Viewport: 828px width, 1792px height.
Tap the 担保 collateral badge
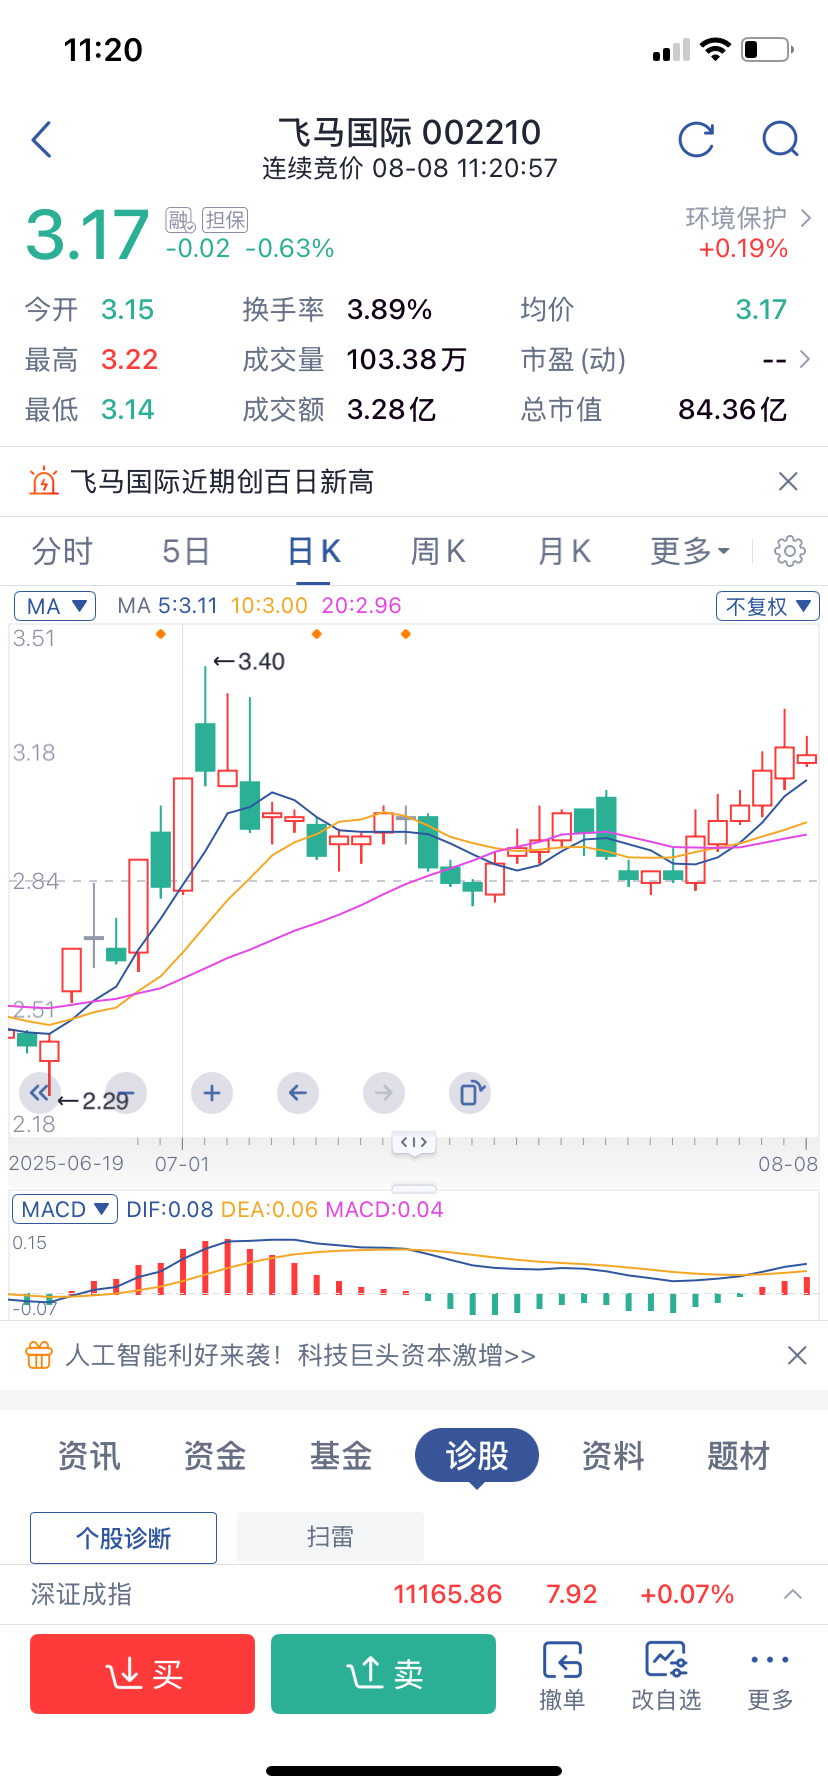(x=225, y=220)
